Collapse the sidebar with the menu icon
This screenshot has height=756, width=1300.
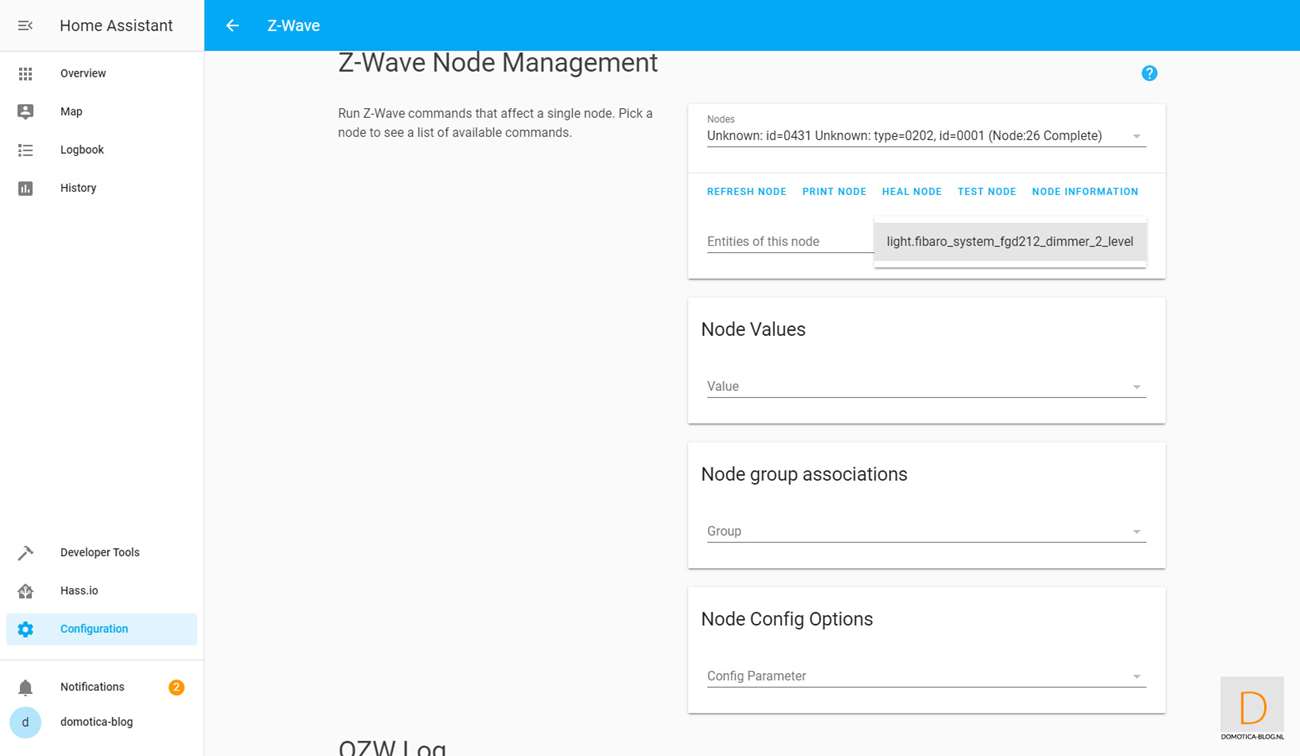pos(25,25)
